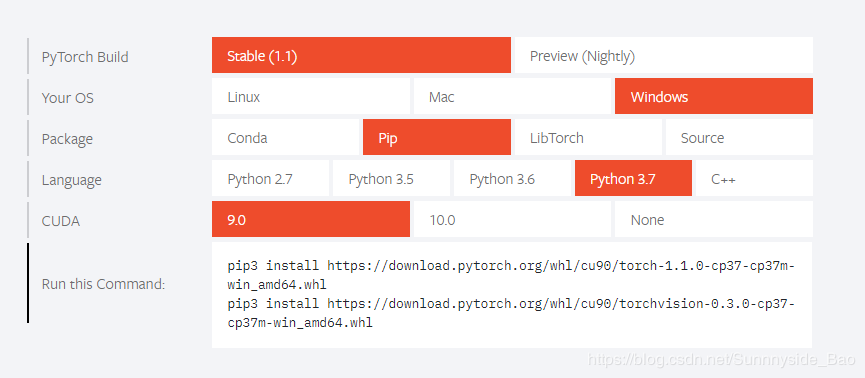Image resolution: width=865 pixels, height=378 pixels.
Task: Click the CUDA row label
Action: [x=61, y=221]
